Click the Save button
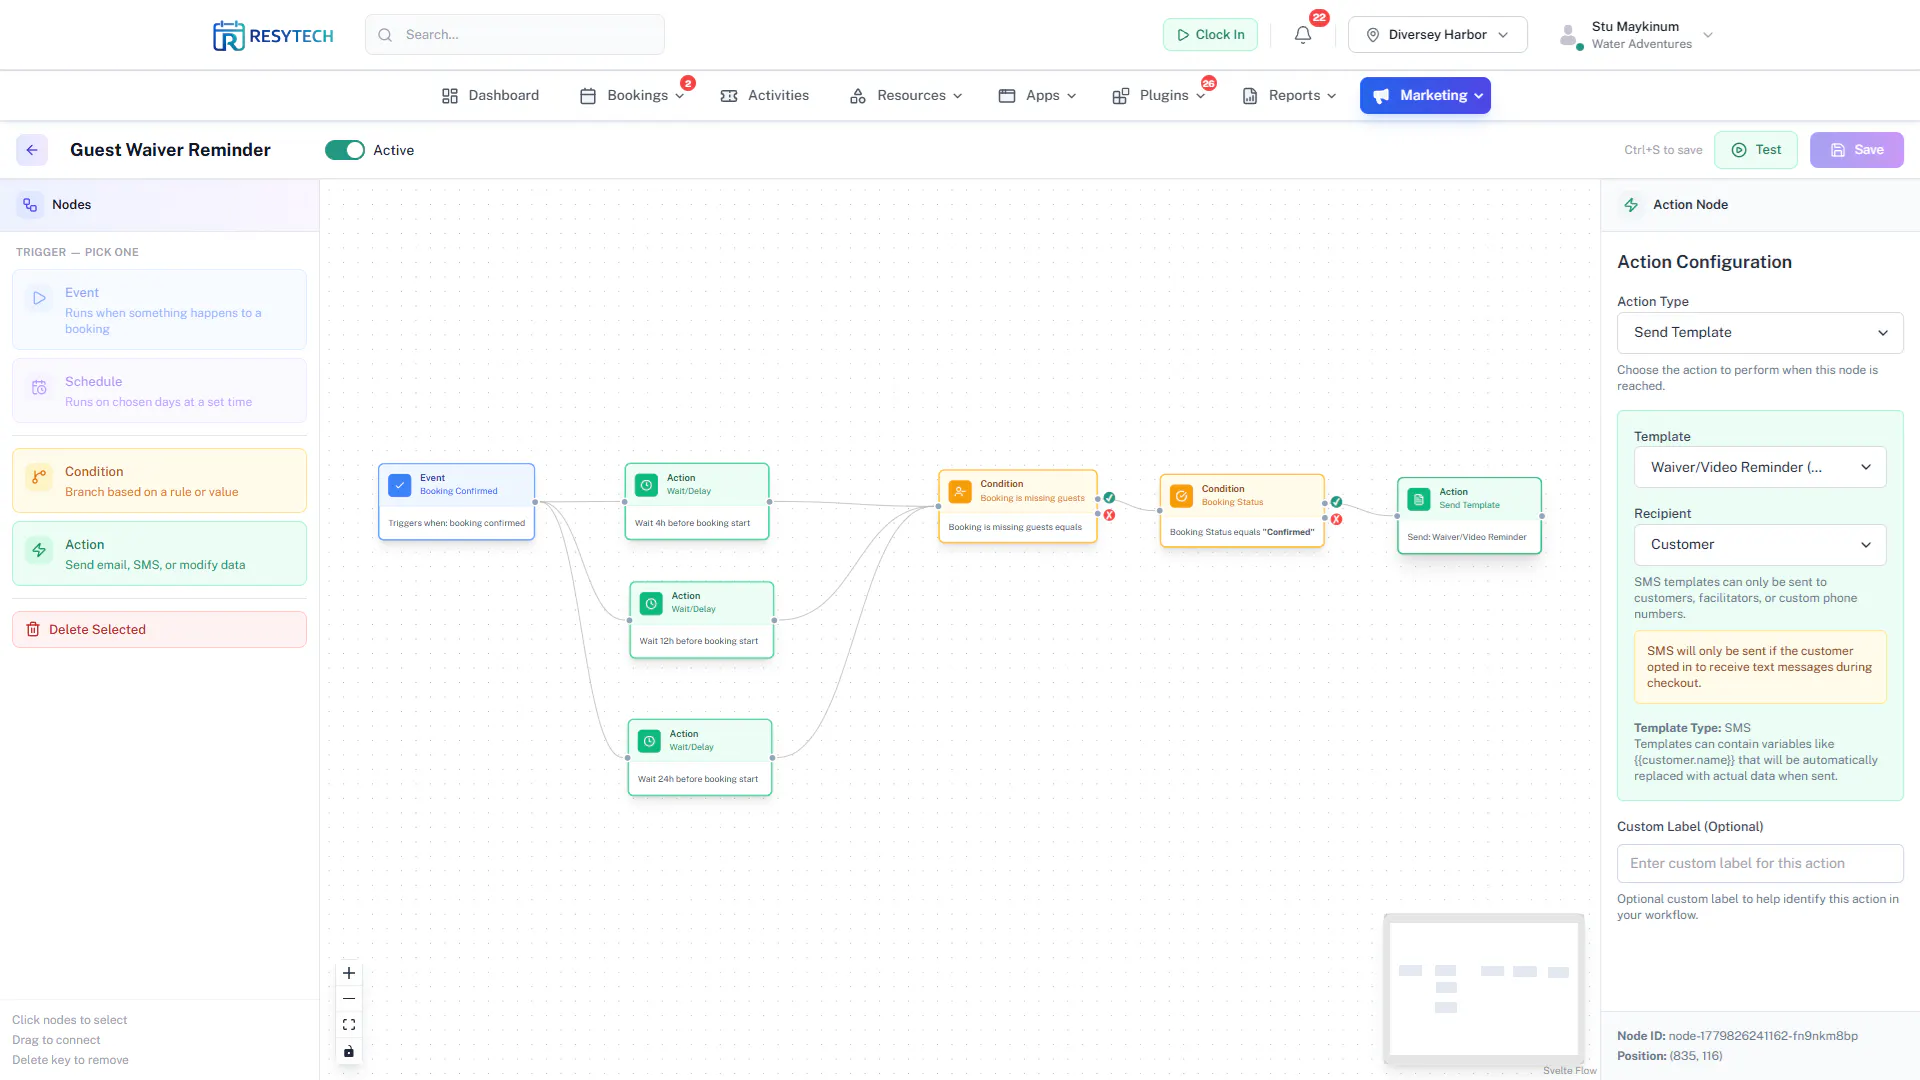The image size is (1920, 1080). (1857, 150)
